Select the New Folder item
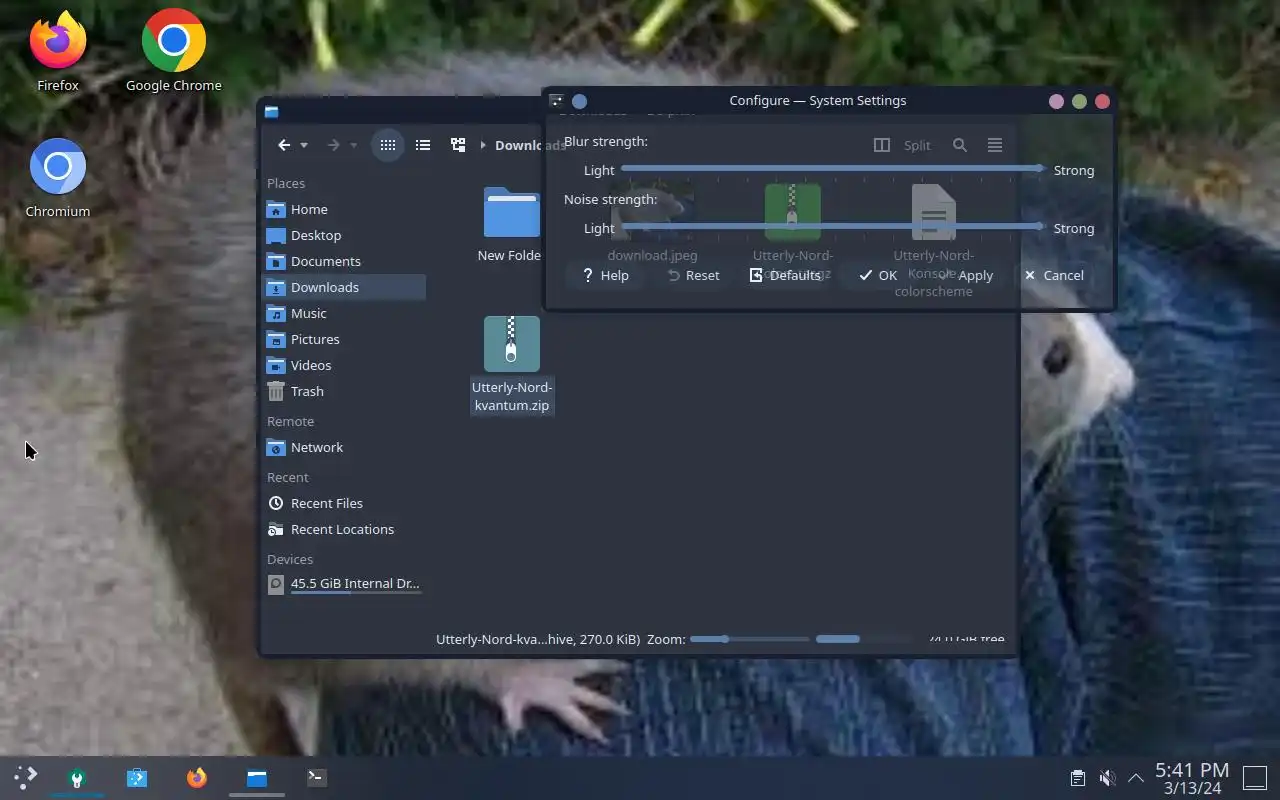Viewport: 1280px width, 800px height. 511,224
